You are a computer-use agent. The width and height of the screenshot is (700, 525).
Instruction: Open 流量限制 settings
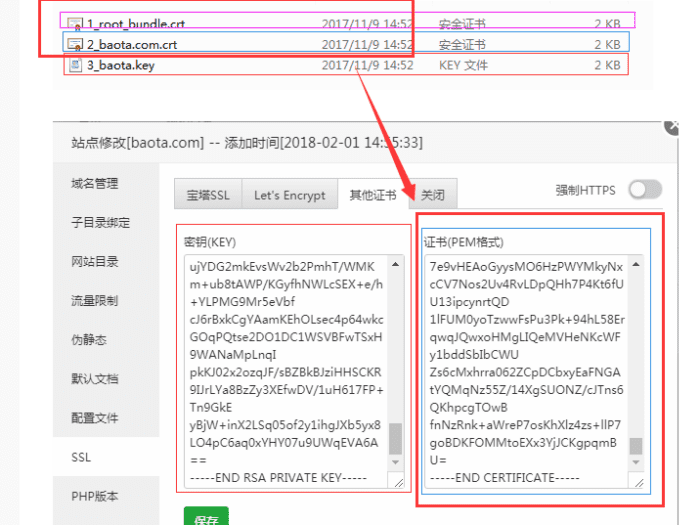(94, 301)
